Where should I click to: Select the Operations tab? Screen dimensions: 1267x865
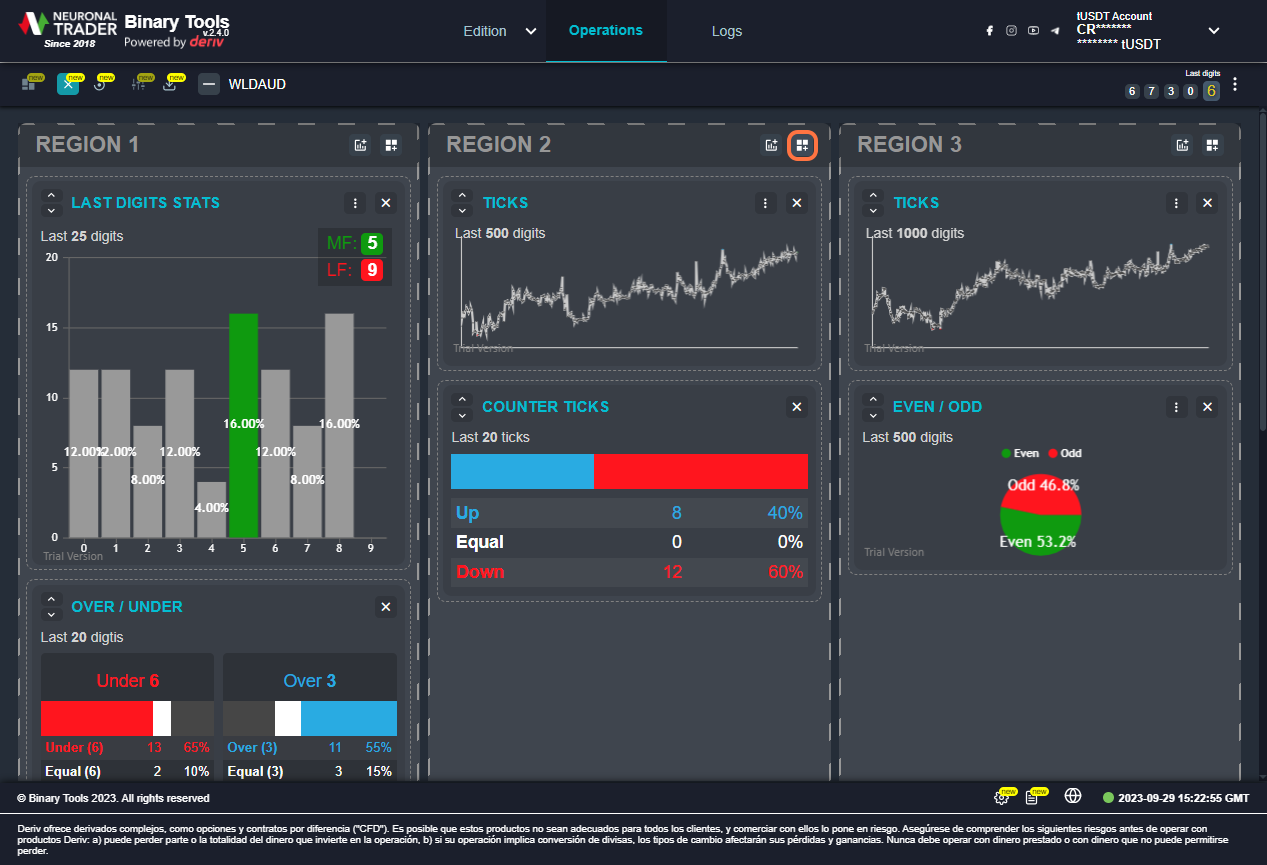click(605, 30)
